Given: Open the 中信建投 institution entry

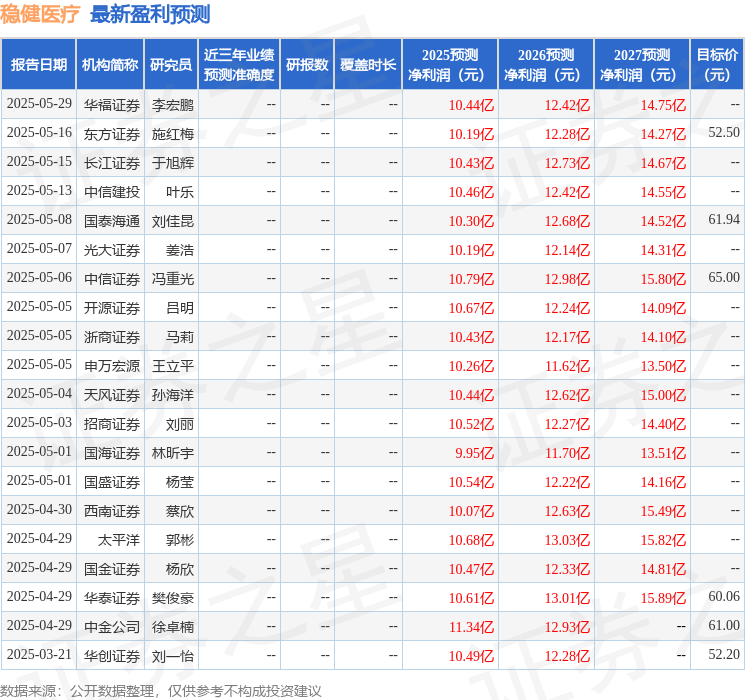Looking at the screenshot, I should coord(111,191).
